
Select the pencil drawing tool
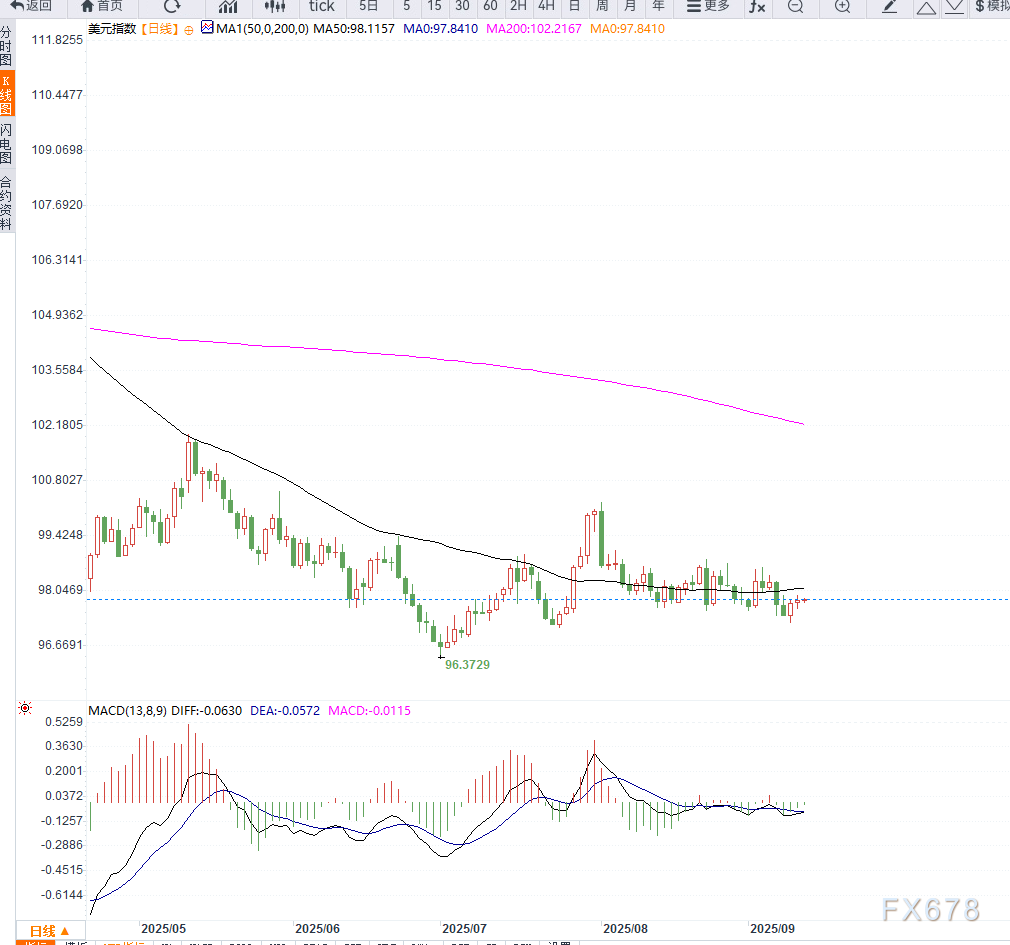click(x=889, y=6)
